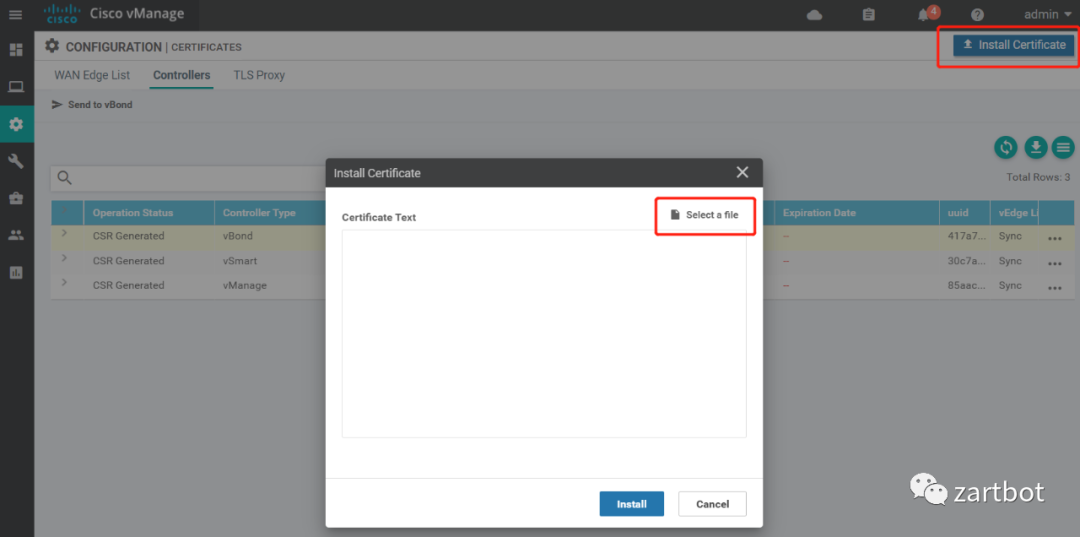Open the Administration people sidebar icon

click(x=16, y=235)
